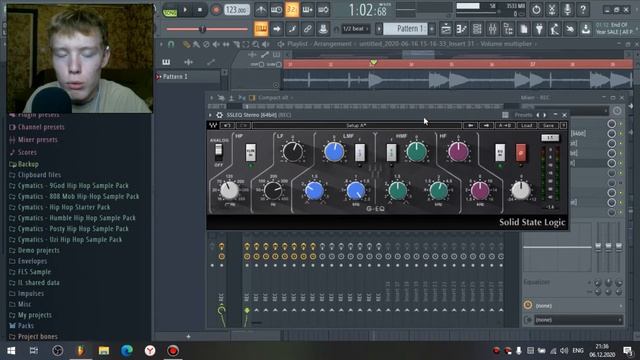The image size is (640, 360).
Task: Open the My projects folder
Action: pos(34,315)
